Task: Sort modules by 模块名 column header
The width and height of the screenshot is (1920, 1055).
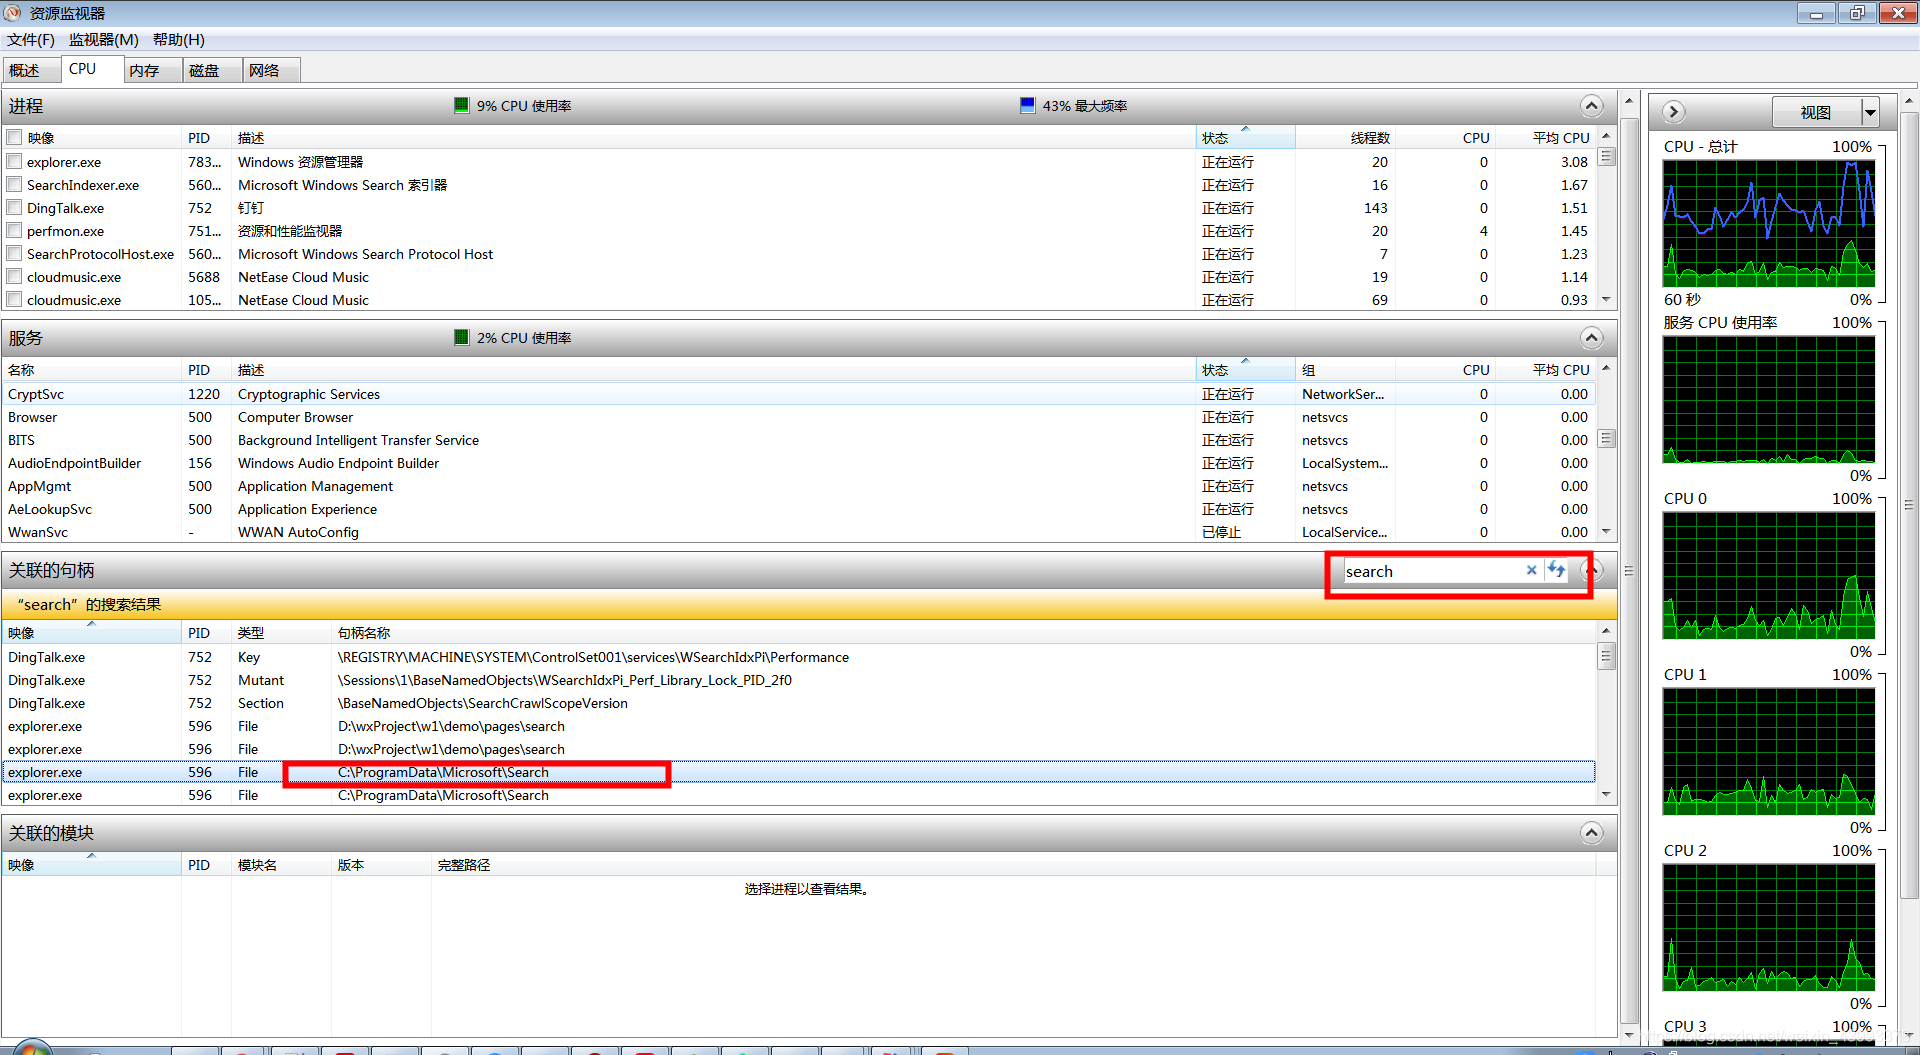Action: click(281, 864)
